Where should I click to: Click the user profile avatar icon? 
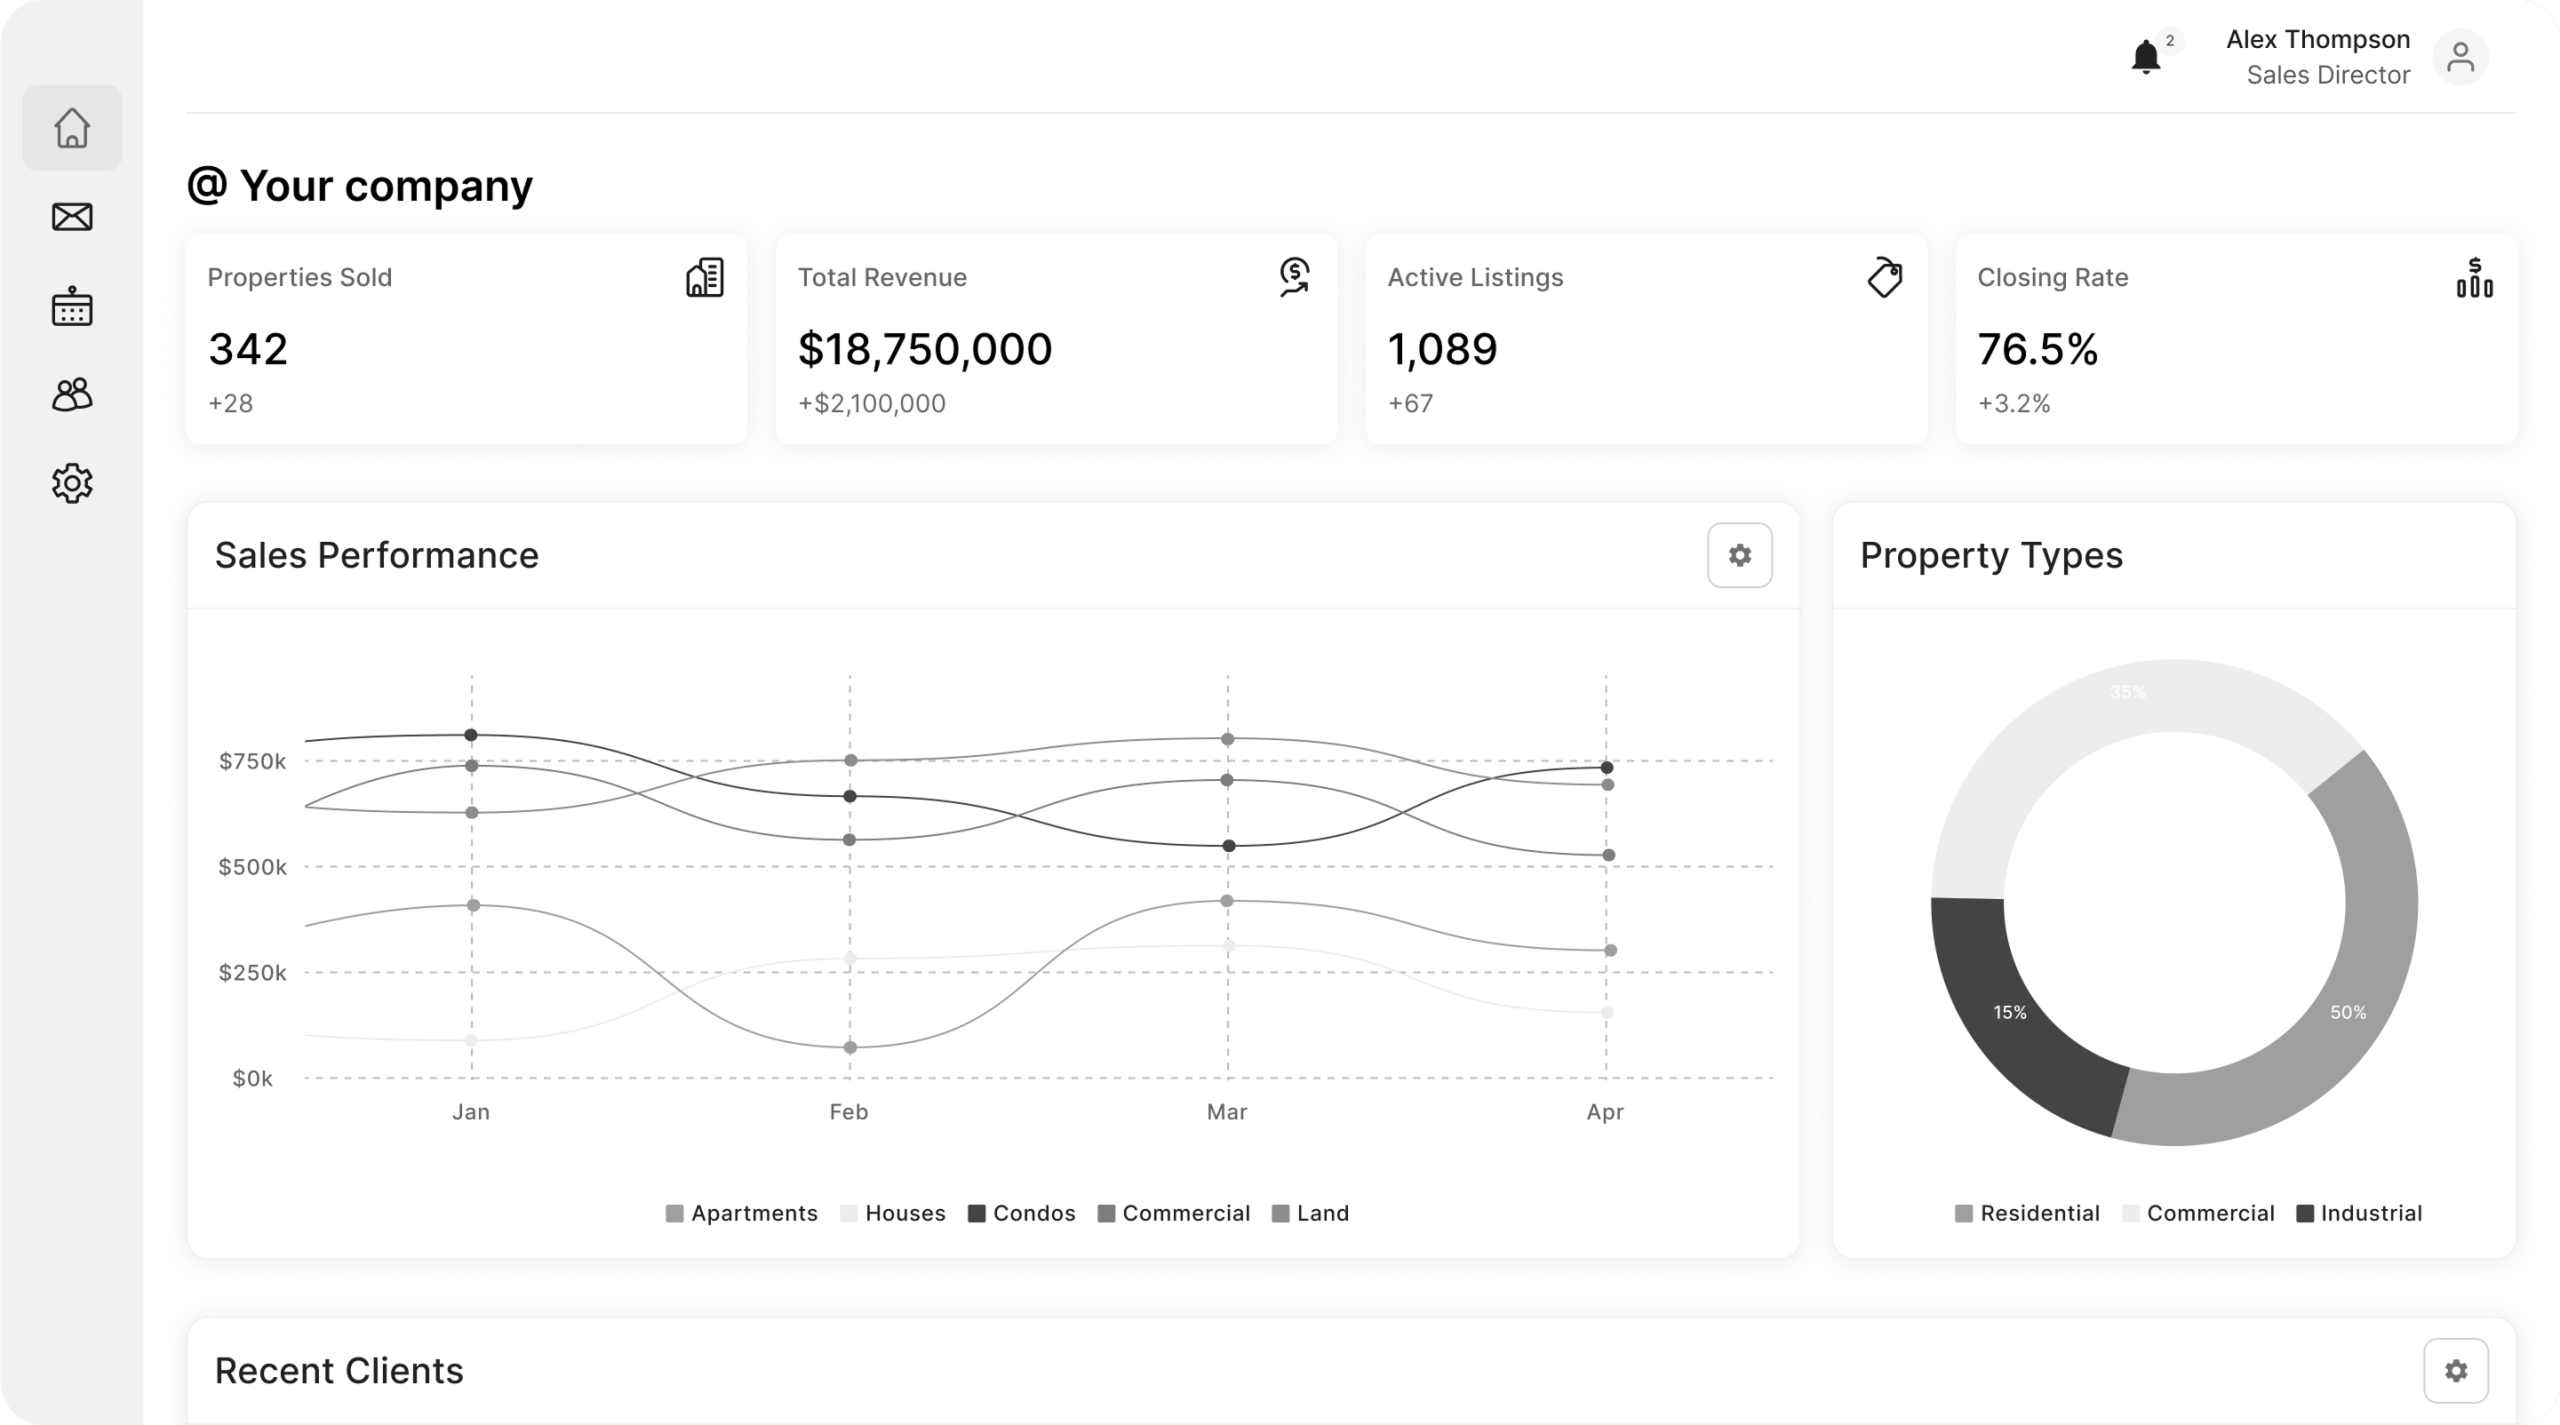pyautogui.click(x=2462, y=57)
